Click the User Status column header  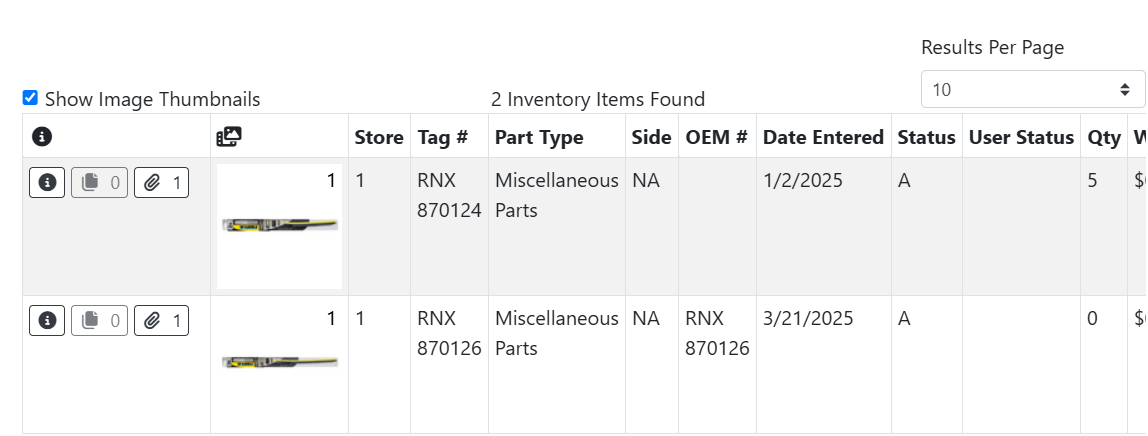[x=1021, y=137]
